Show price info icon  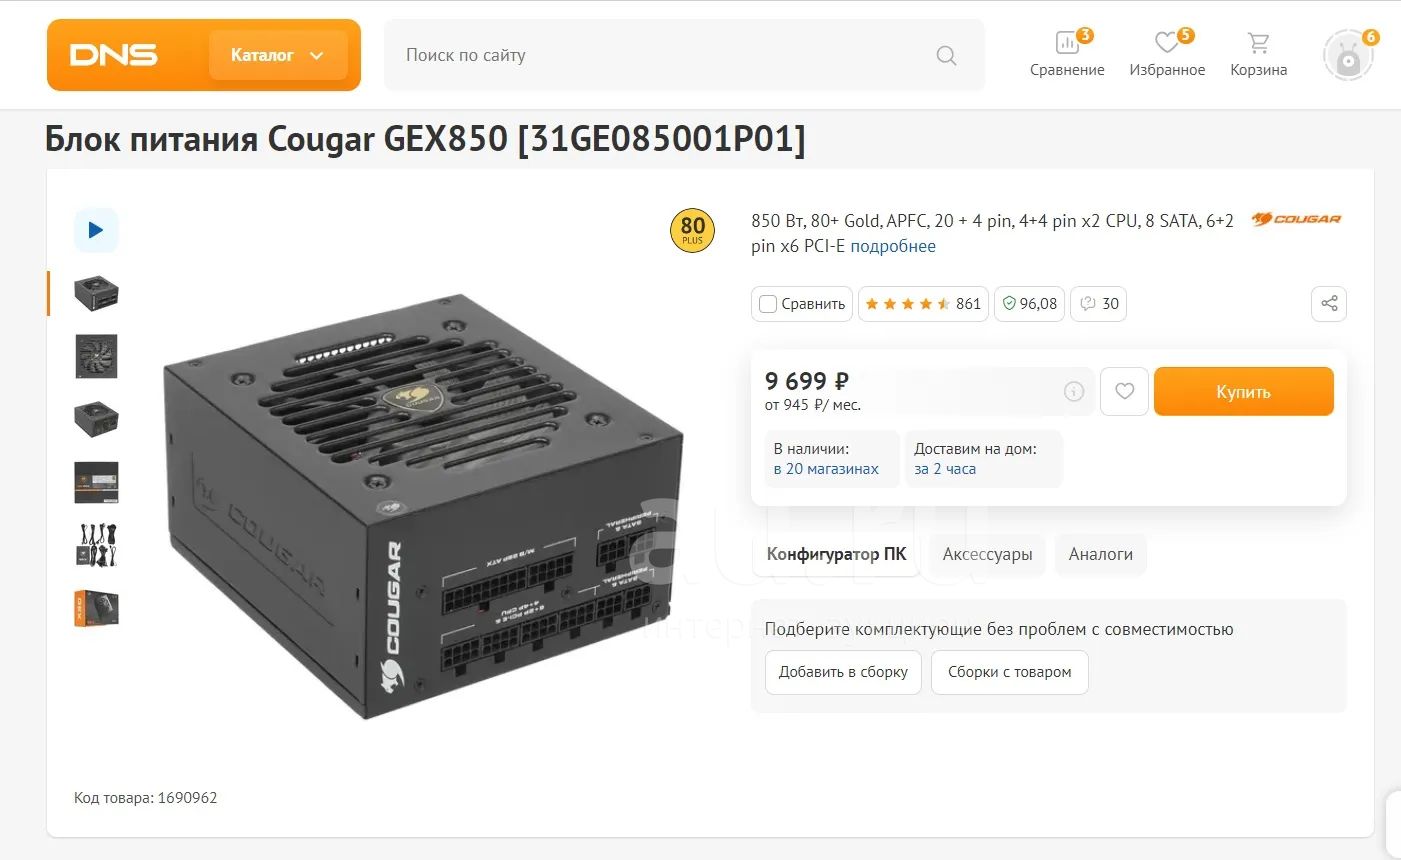coord(1073,392)
